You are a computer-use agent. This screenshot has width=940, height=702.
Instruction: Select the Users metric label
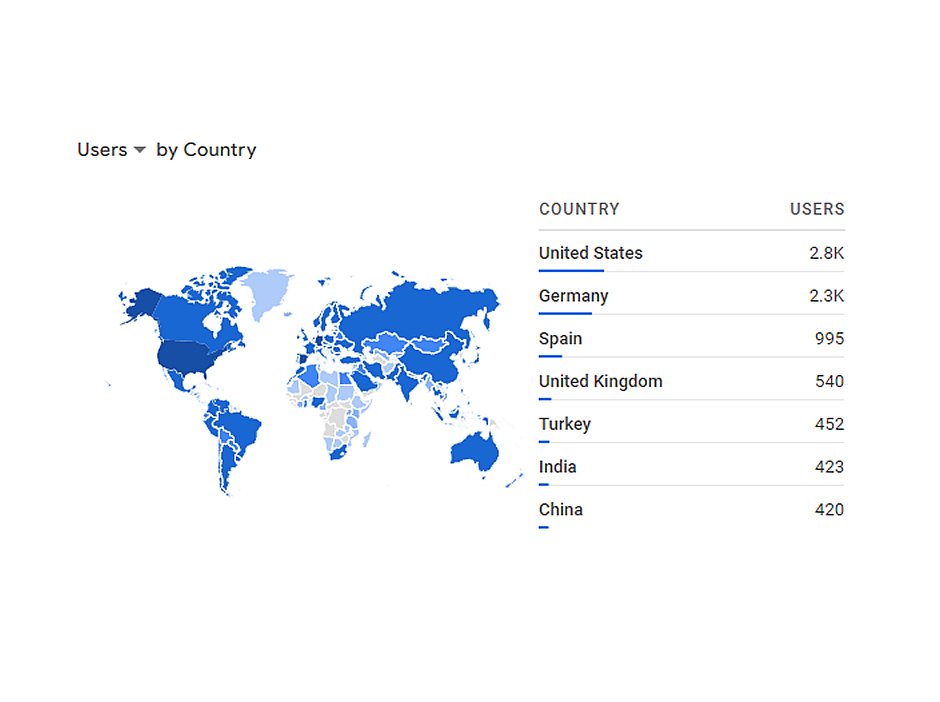pyautogui.click(x=103, y=150)
